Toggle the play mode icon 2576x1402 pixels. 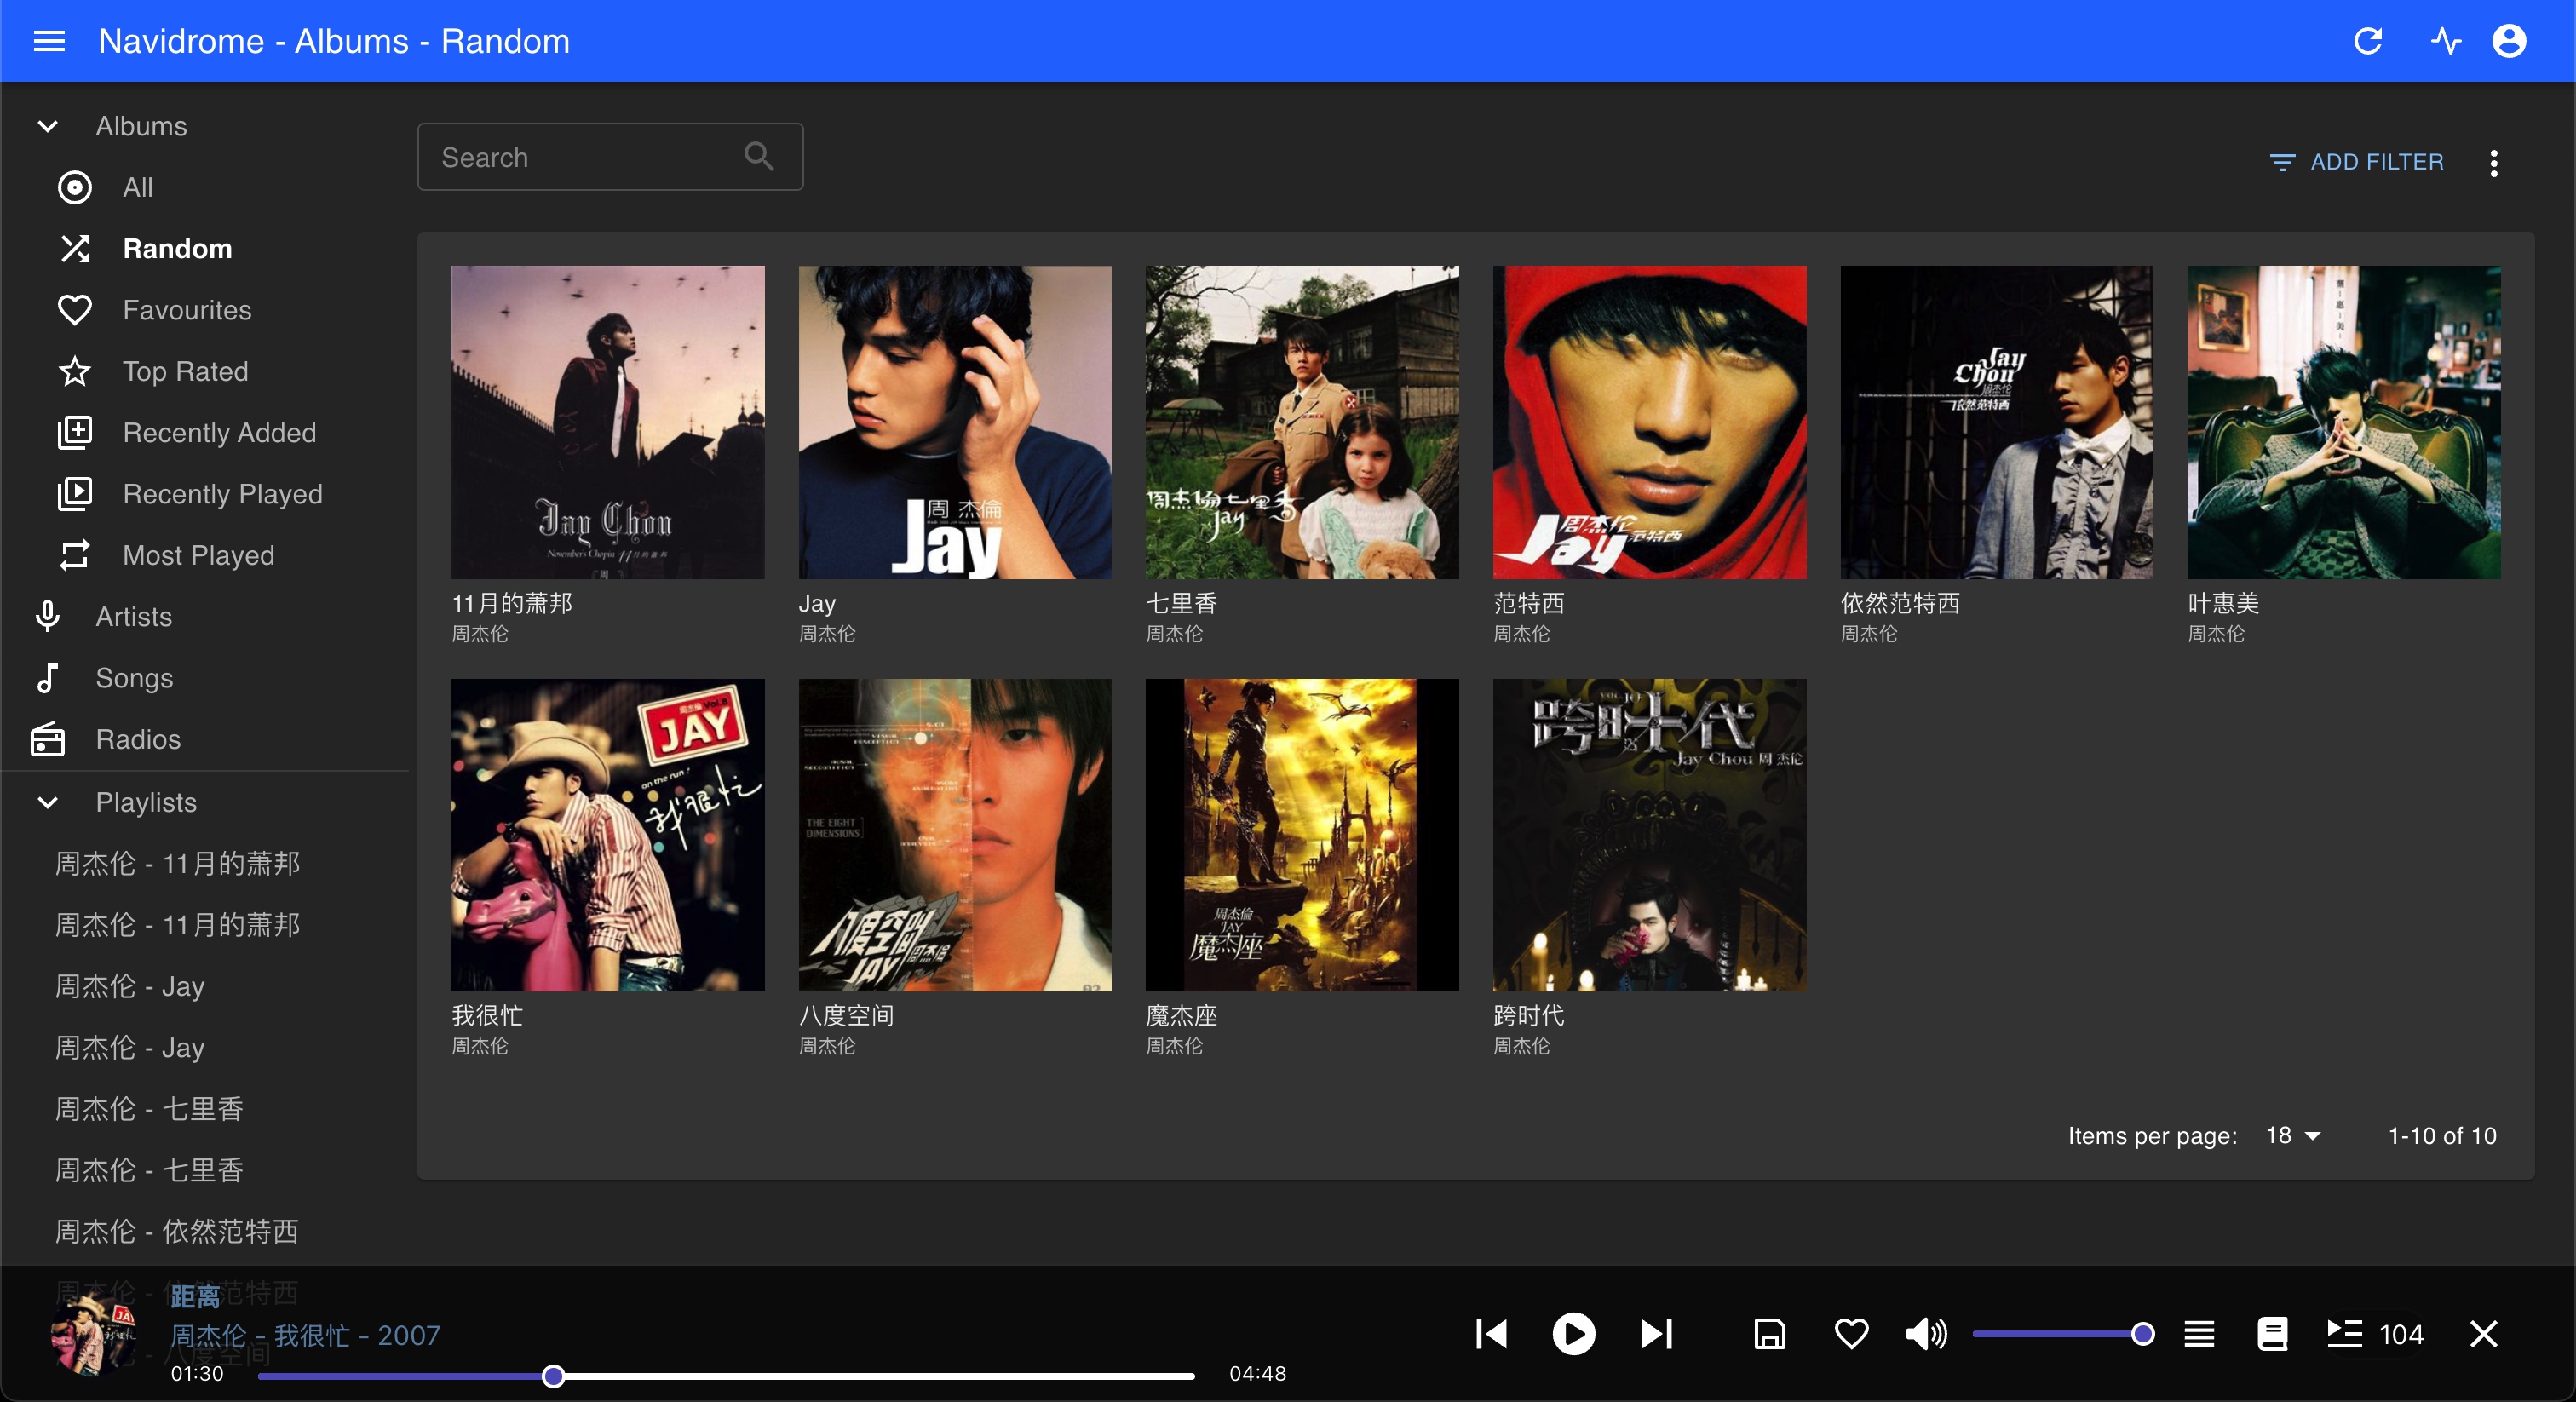tap(2198, 1333)
